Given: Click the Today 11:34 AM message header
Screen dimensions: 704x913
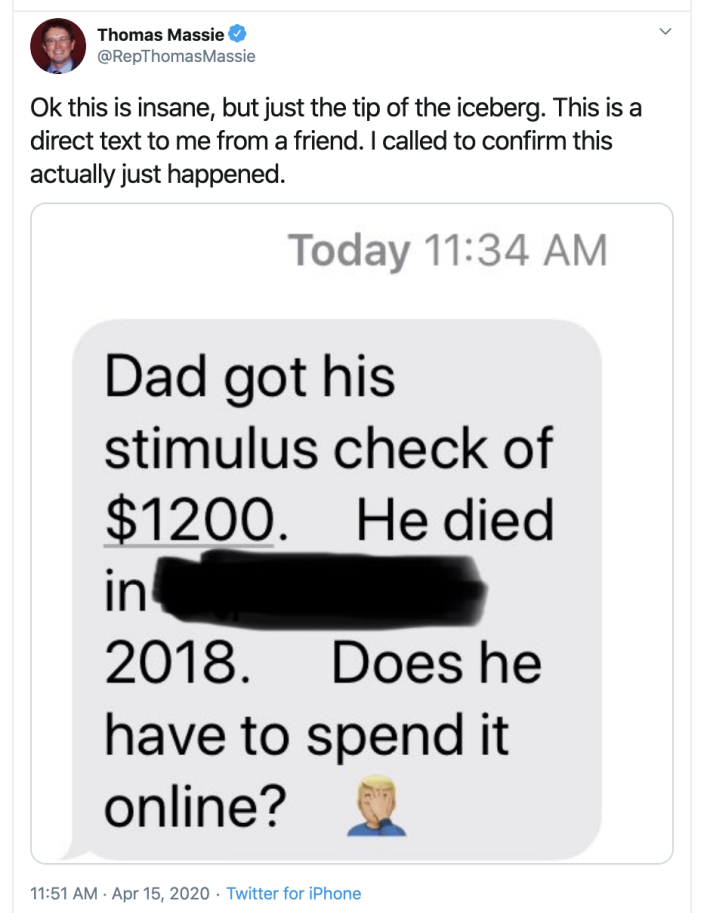Looking at the screenshot, I should click(x=447, y=250).
